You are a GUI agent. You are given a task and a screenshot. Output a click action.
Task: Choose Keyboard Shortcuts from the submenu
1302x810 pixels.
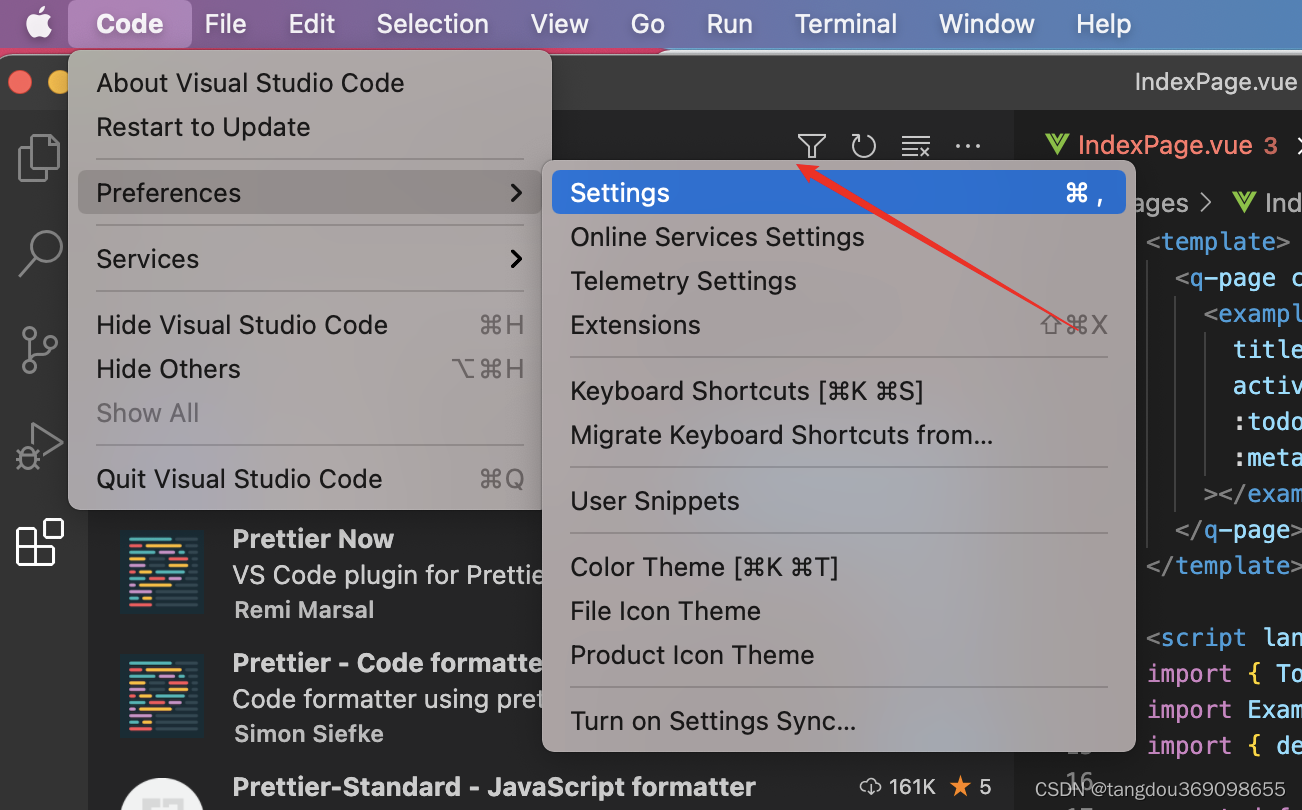745,391
